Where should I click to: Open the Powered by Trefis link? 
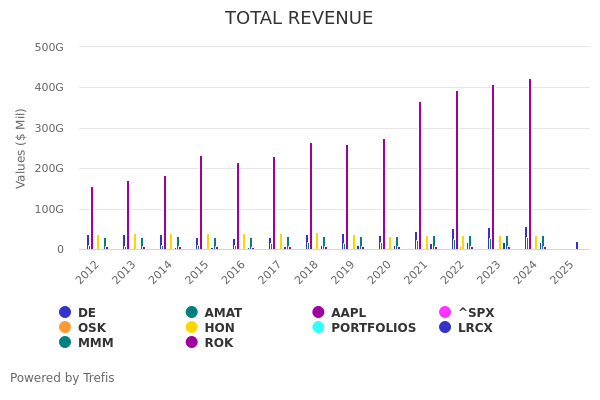pos(62,378)
